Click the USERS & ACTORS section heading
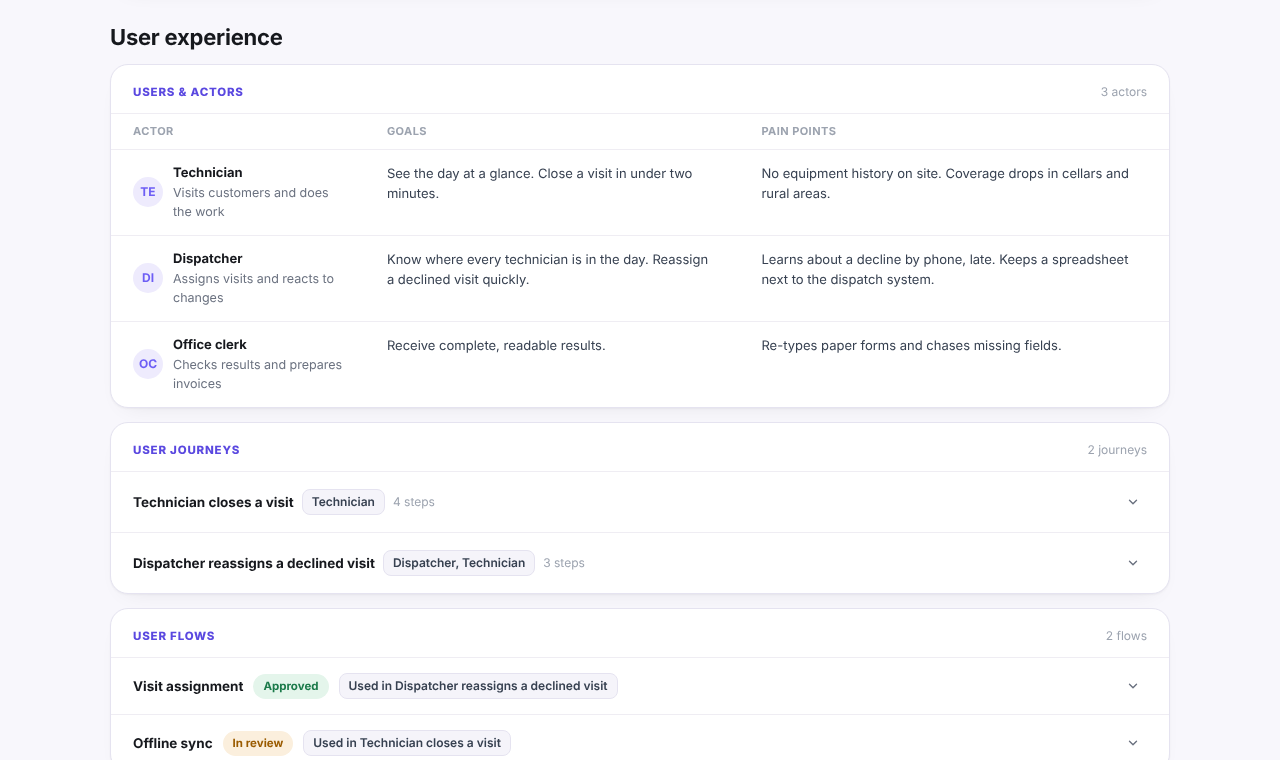 188,92
